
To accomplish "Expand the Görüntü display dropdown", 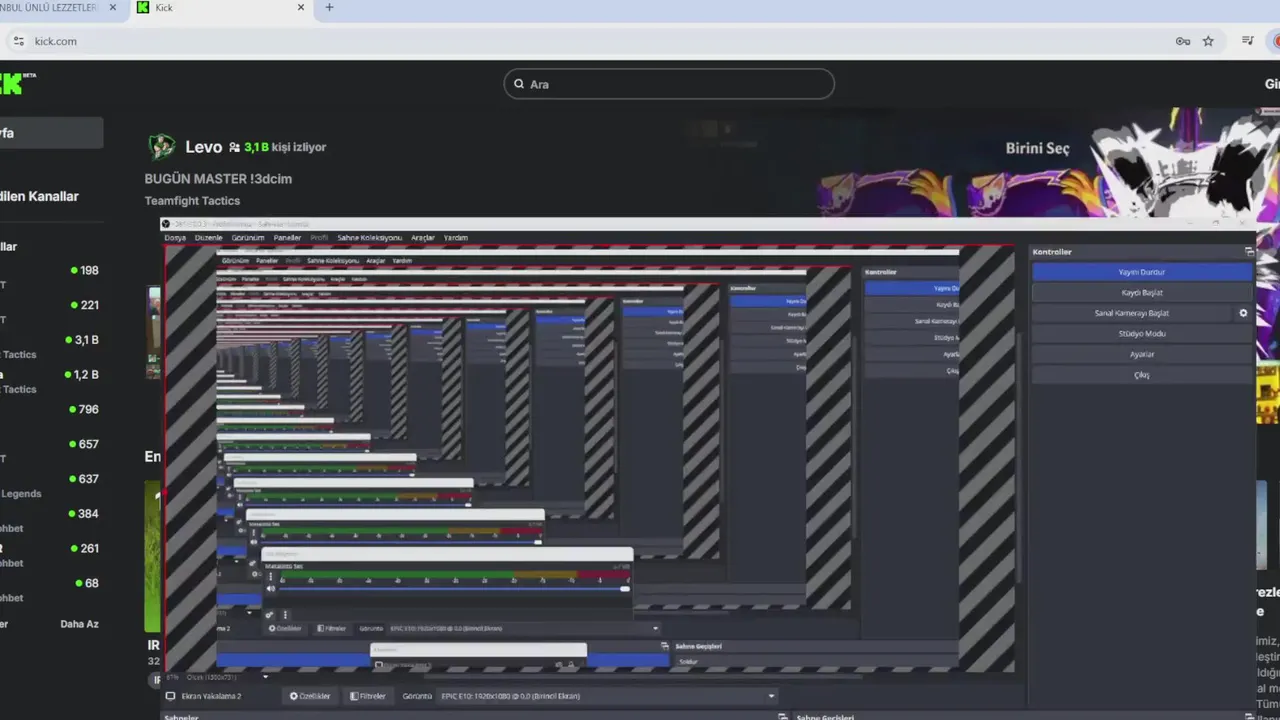I will pyautogui.click(x=608, y=696).
